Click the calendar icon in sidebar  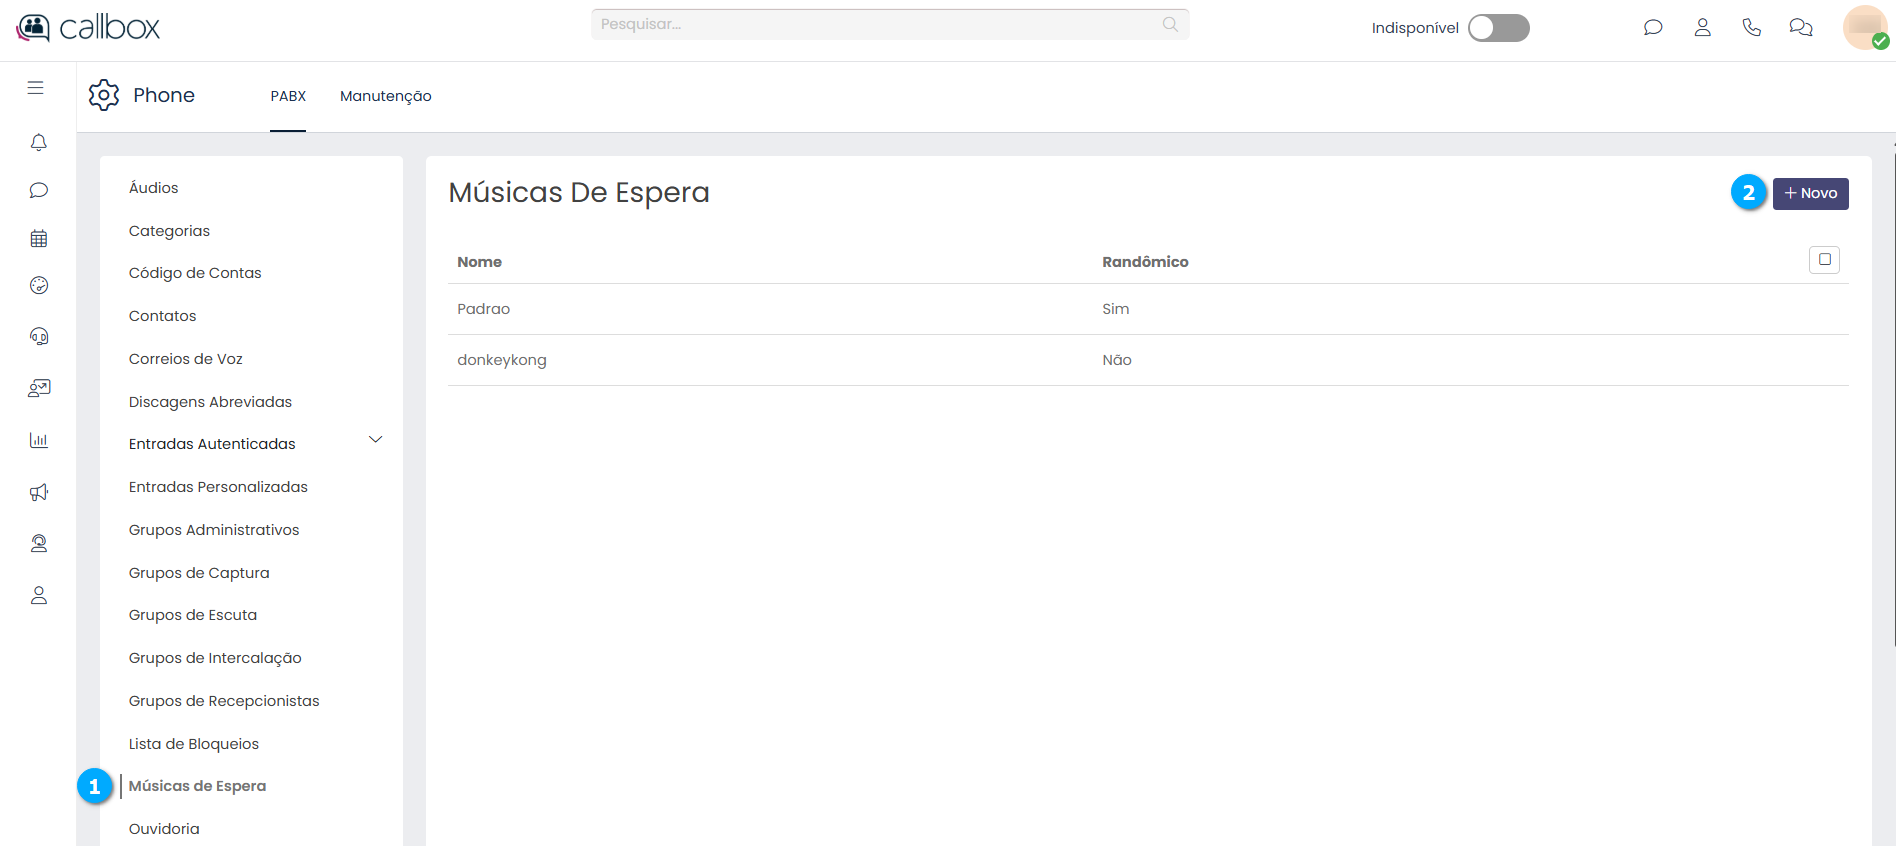[39, 238]
